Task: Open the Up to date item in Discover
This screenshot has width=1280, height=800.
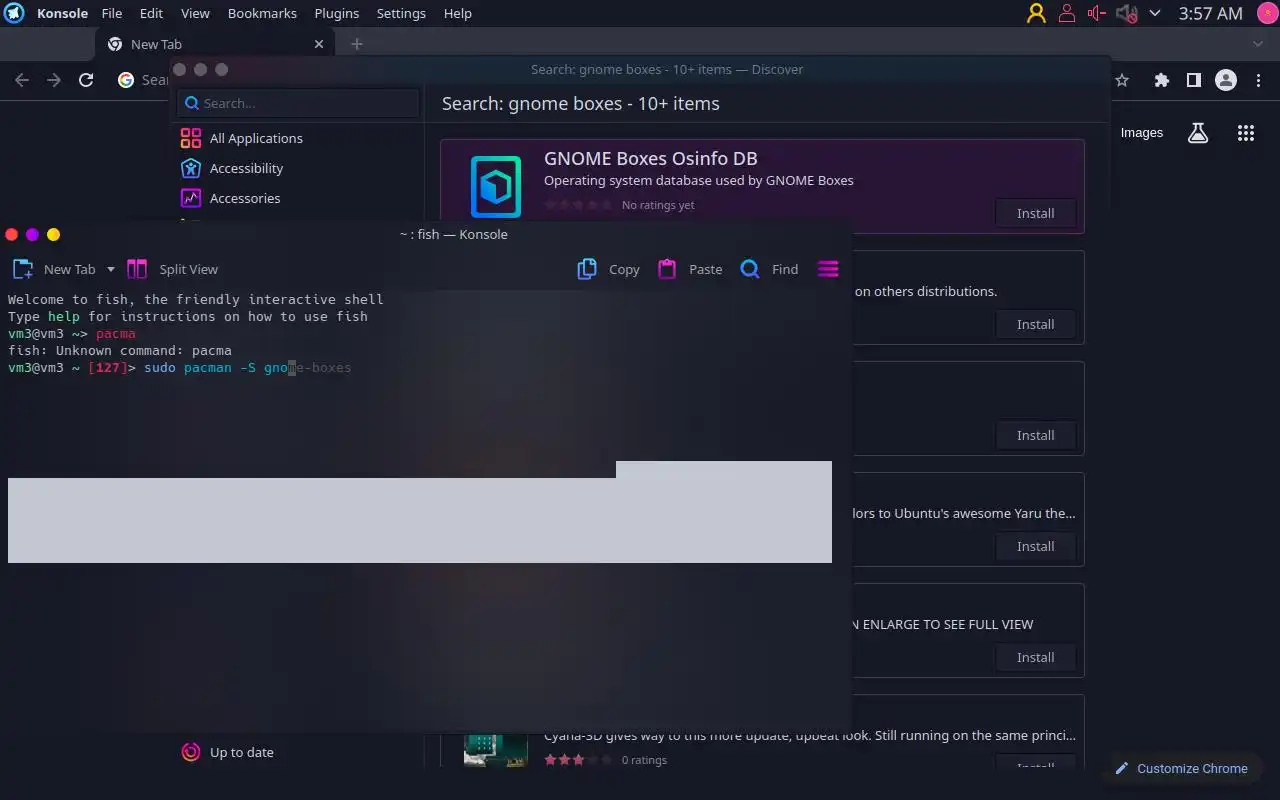Action: pyautogui.click(x=298, y=752)
